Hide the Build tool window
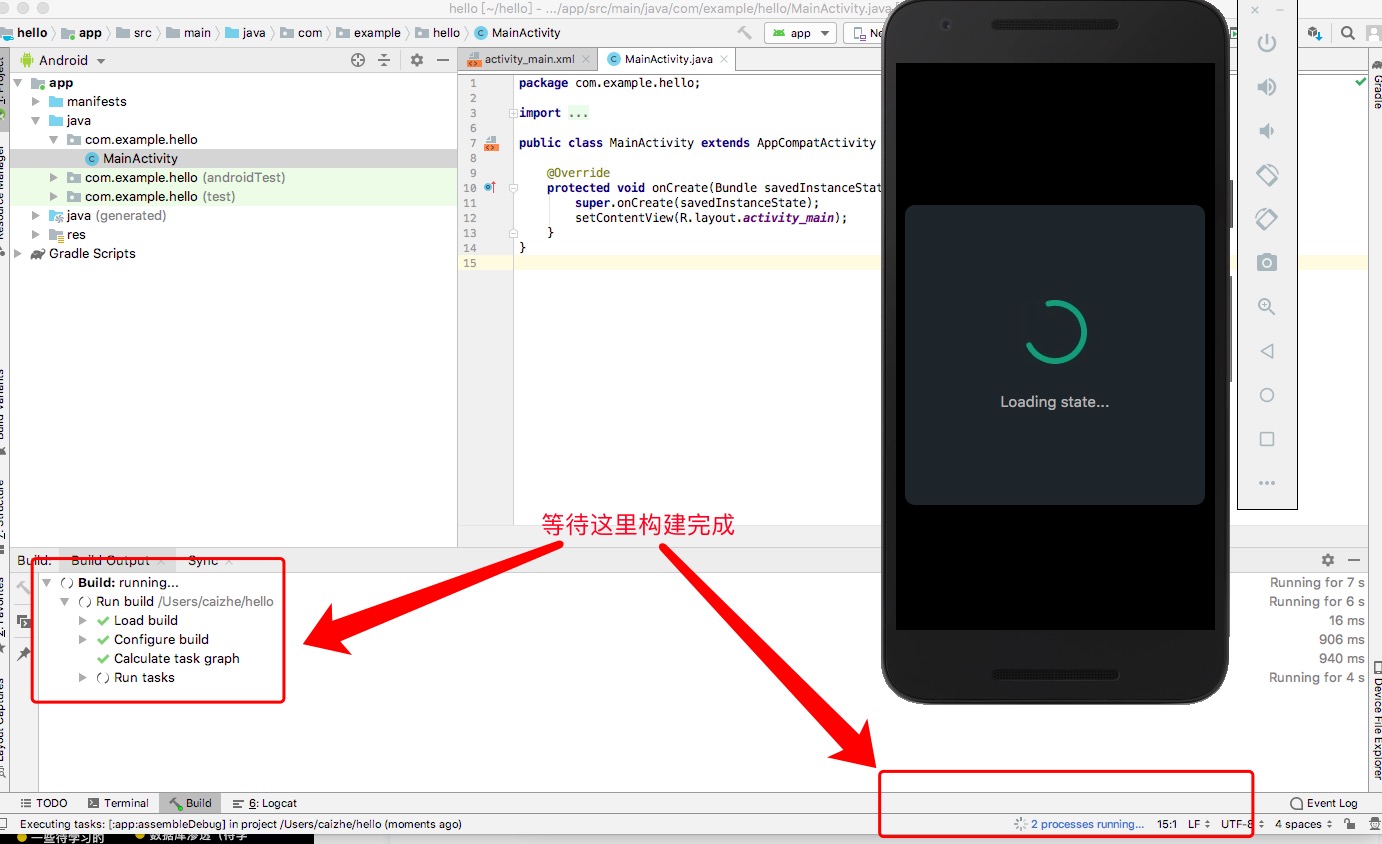The width and height of the screenshot is (1382, 844). (x=1353, y=560)
